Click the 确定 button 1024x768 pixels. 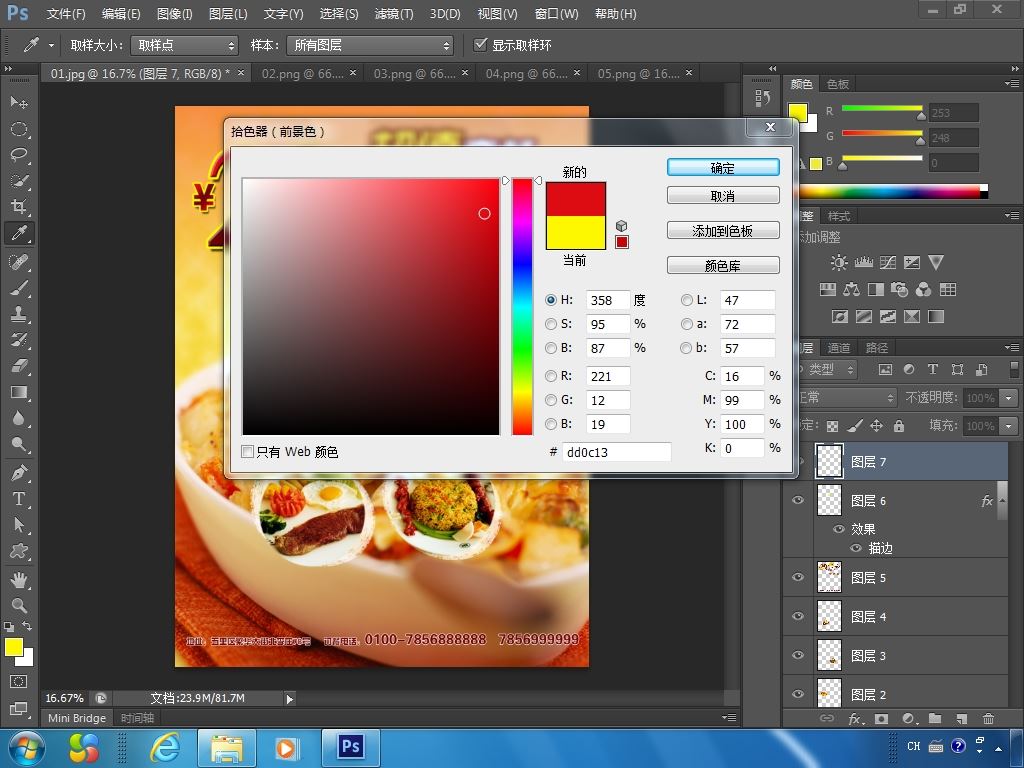723,168
